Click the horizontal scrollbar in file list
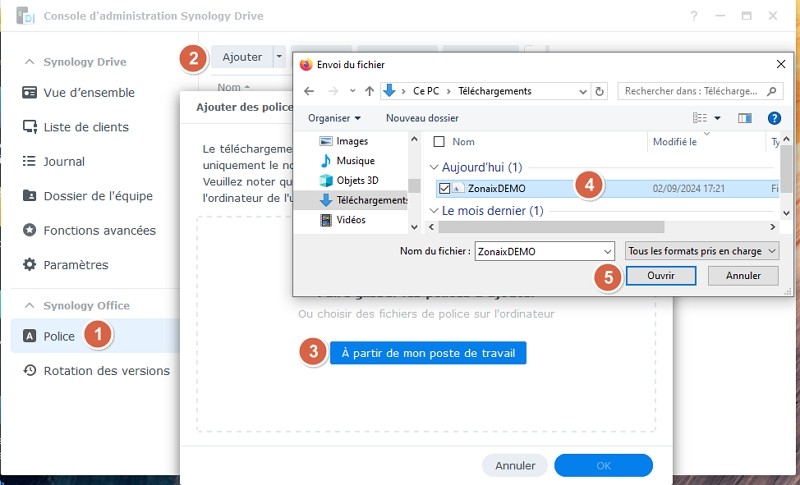The height and width of the screenshot is (485, 800). point(551,226)
